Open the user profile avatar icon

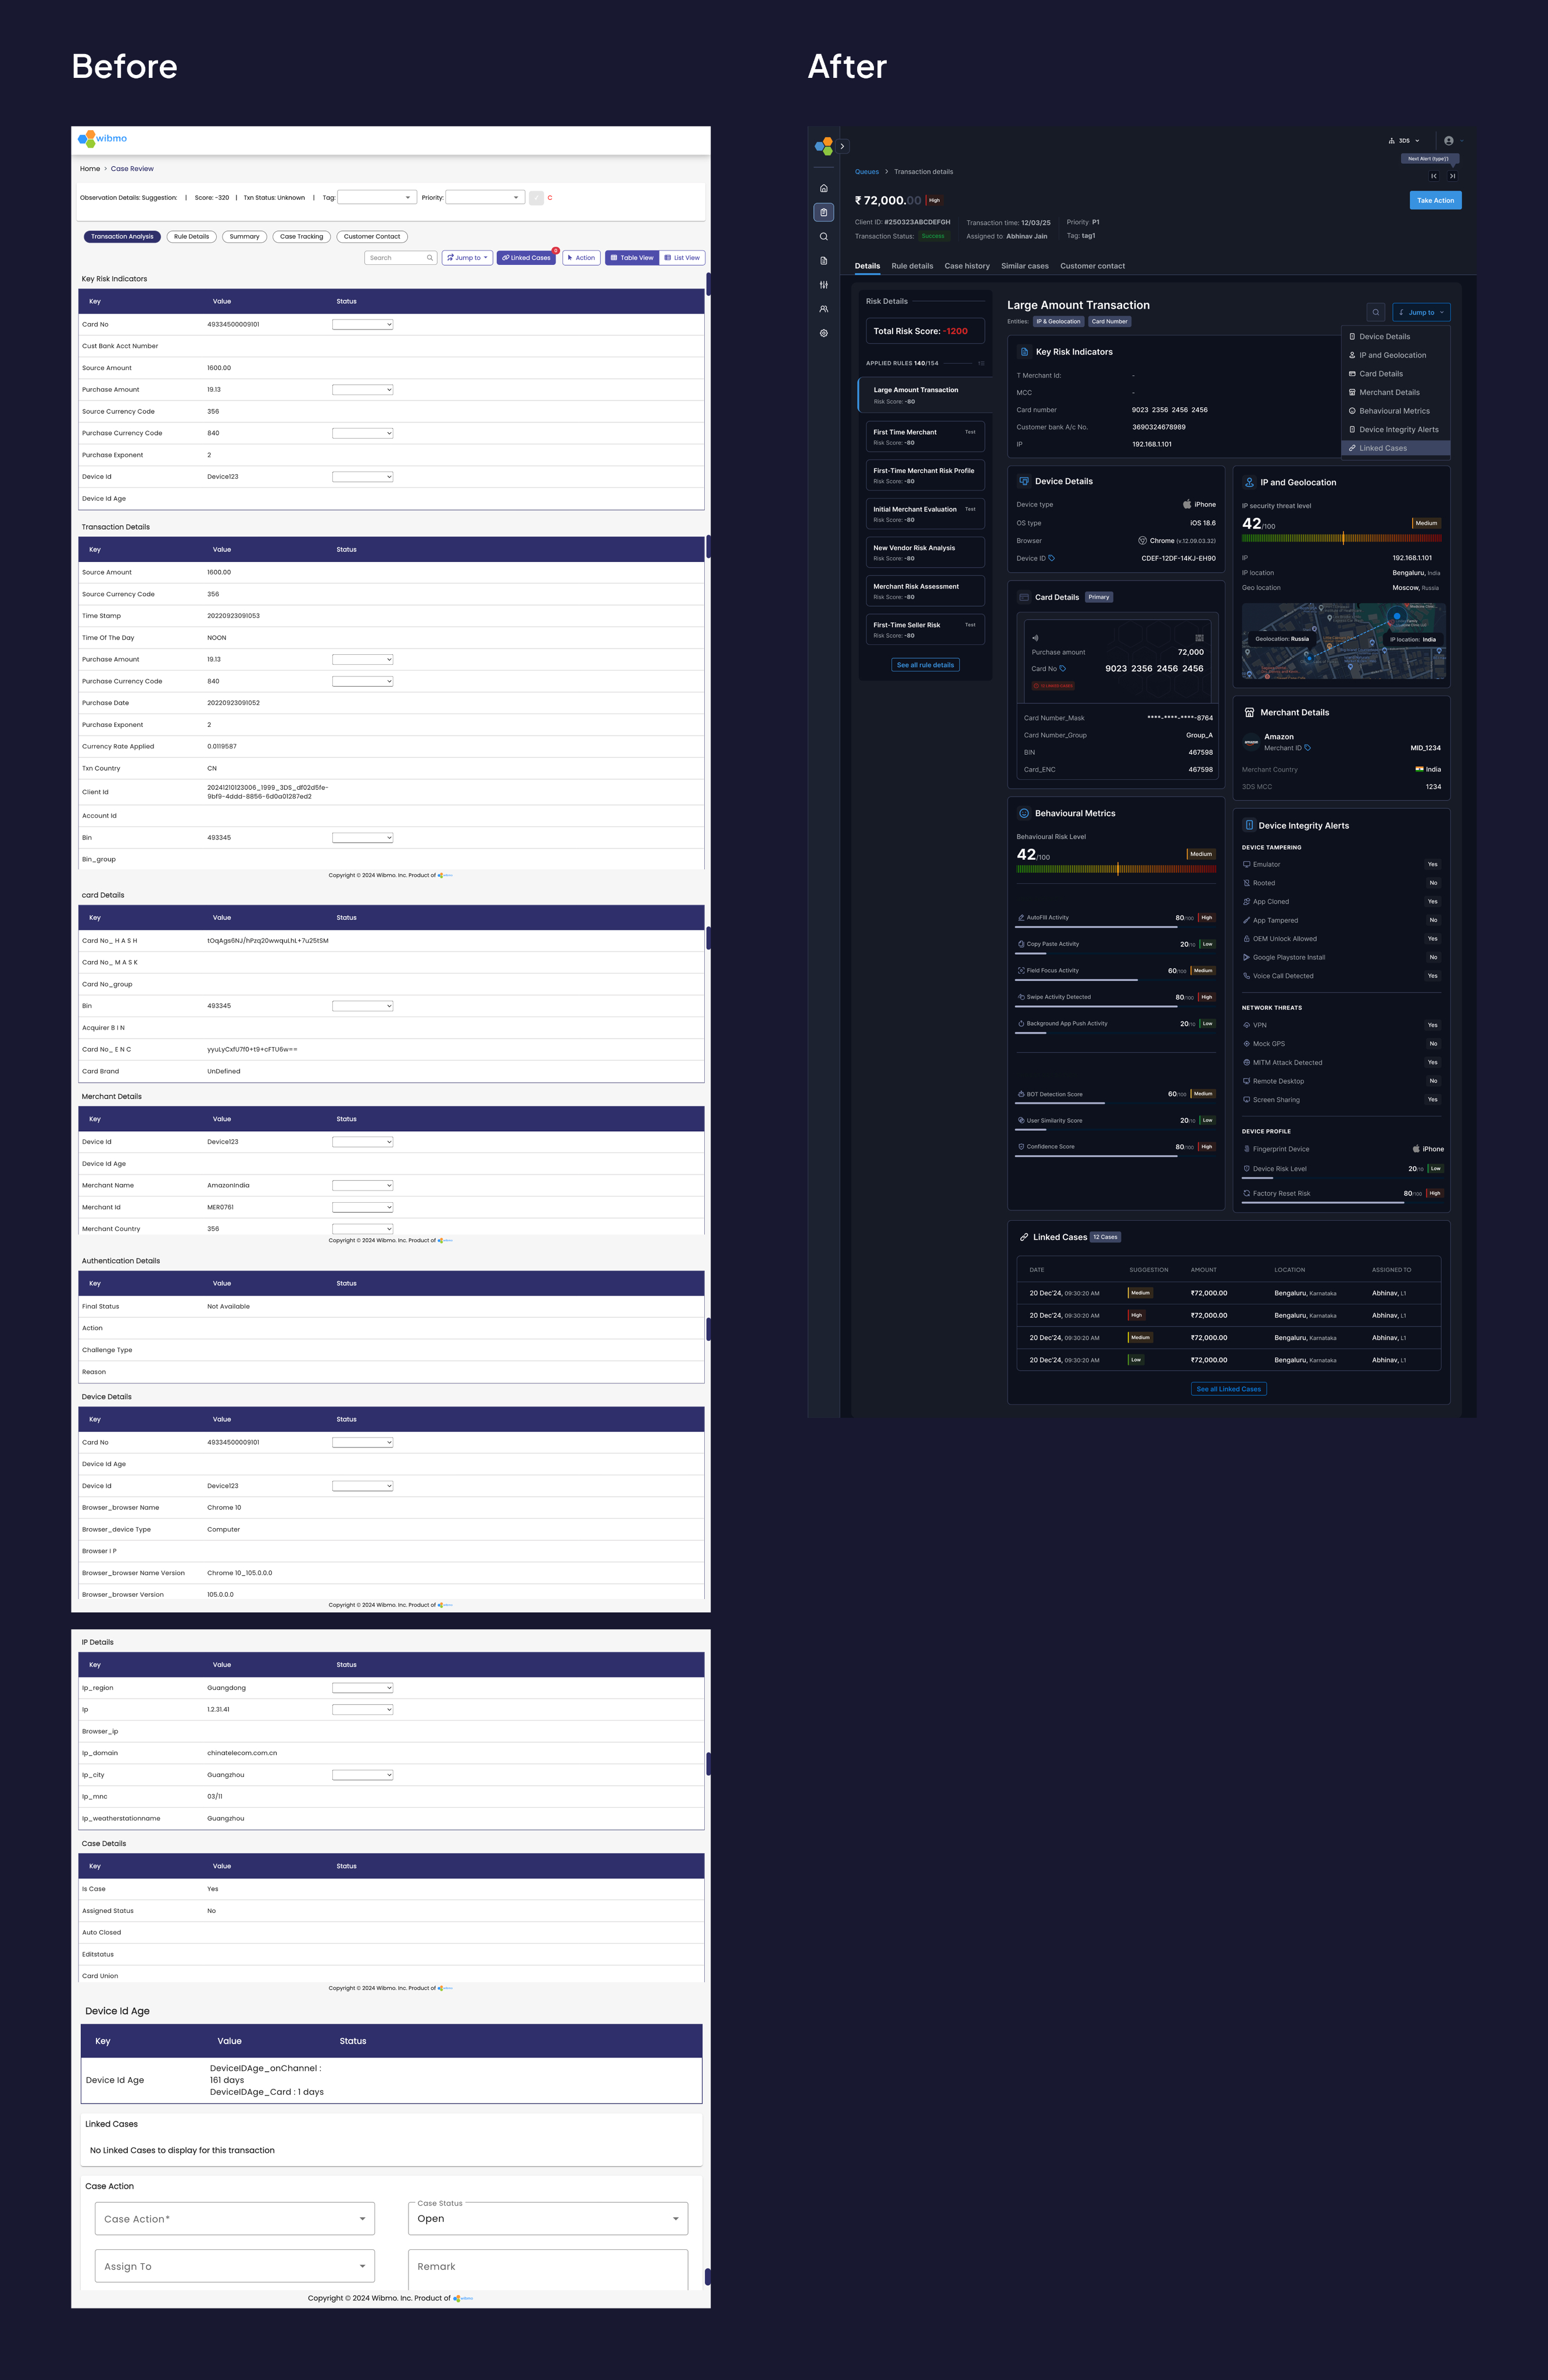[1448, 141]
